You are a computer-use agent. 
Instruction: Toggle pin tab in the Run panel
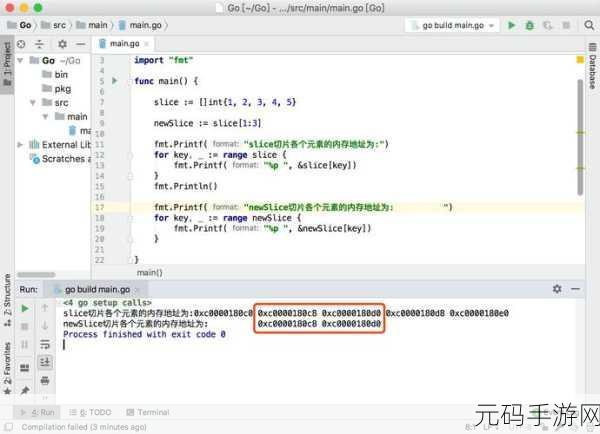click(25, 391)
